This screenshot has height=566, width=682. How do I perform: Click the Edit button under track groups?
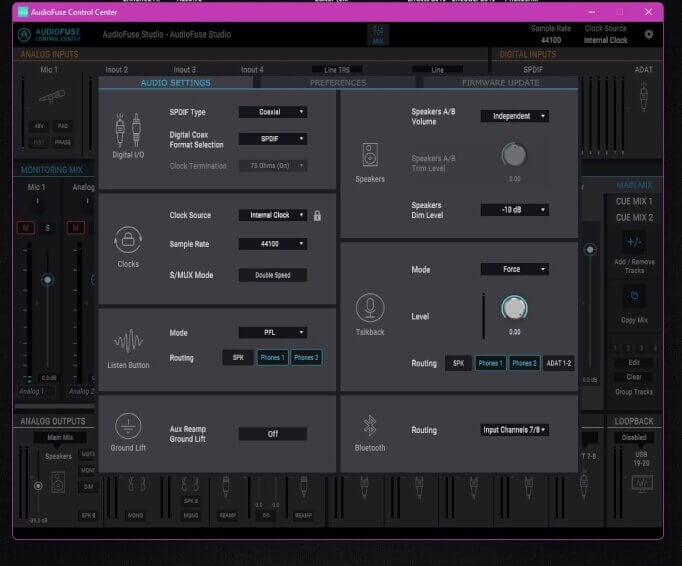(x=634, y=362)
